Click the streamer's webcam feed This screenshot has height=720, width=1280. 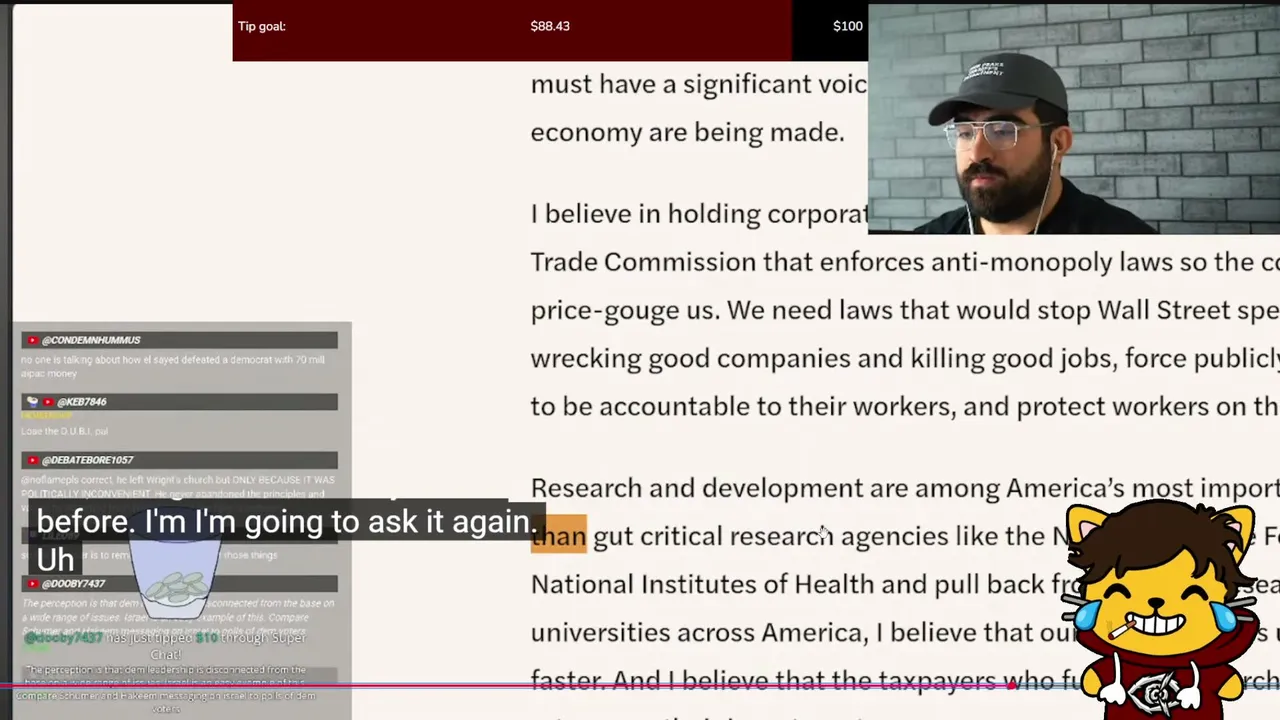[x=1074, y=119]
